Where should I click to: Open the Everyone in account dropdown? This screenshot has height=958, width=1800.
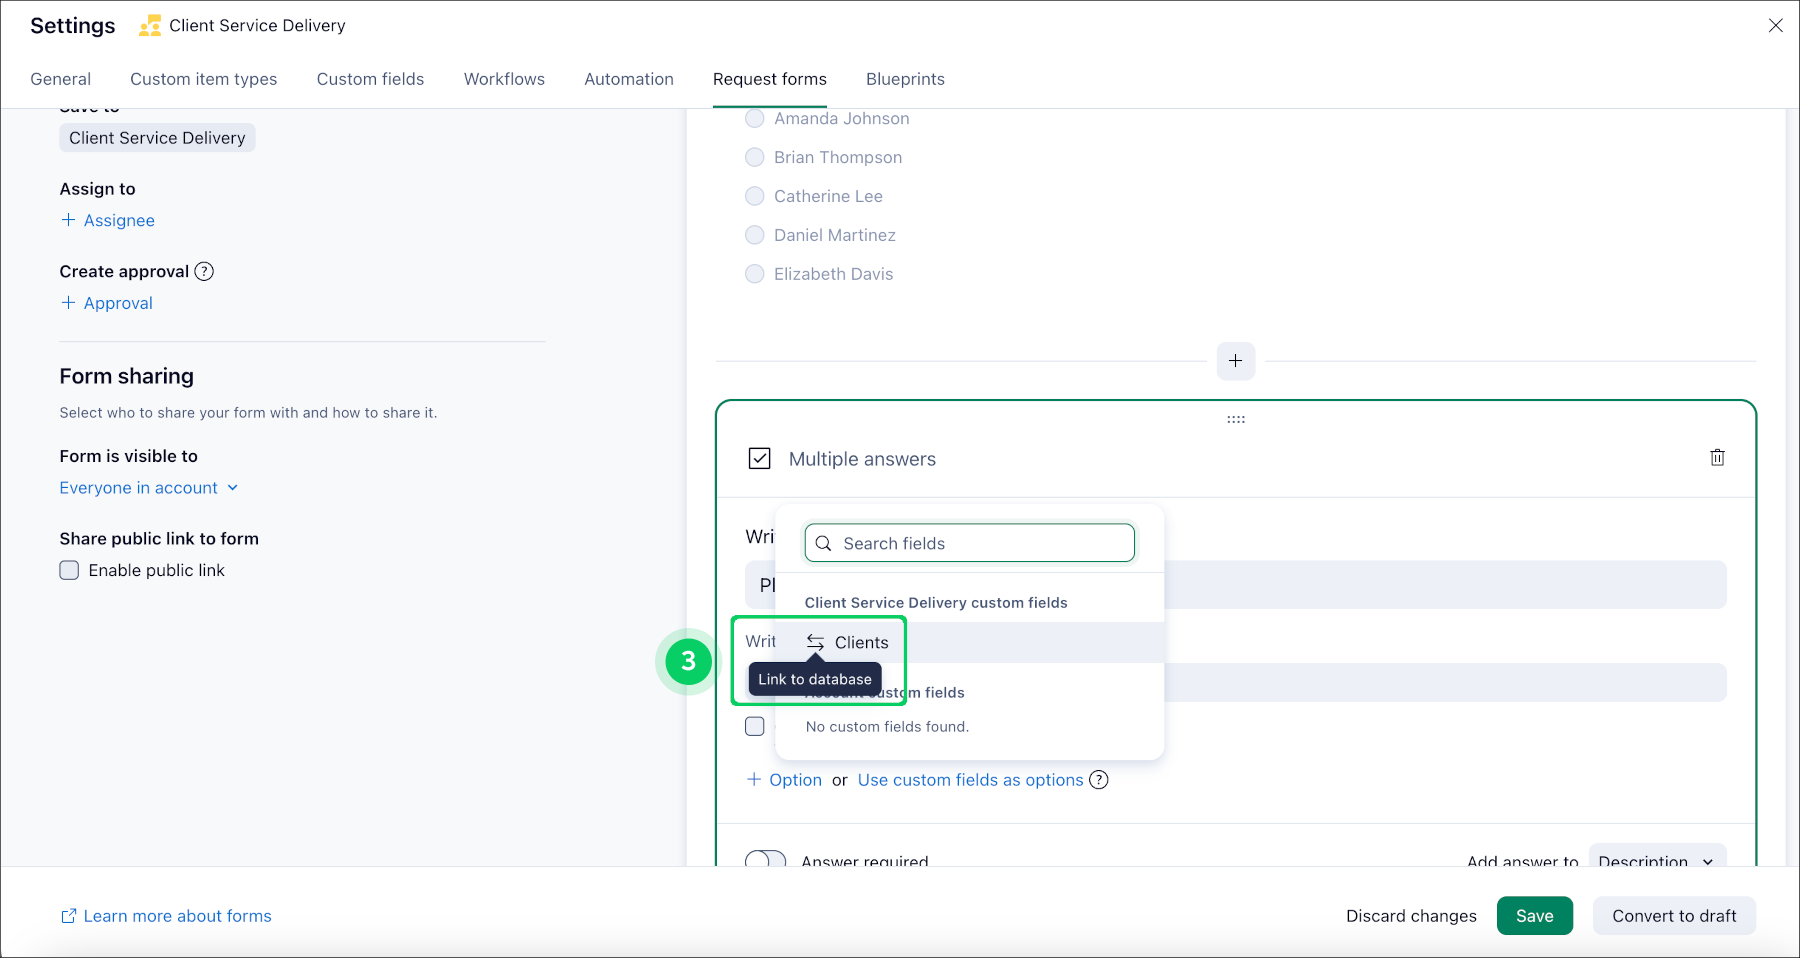point(148,487)
